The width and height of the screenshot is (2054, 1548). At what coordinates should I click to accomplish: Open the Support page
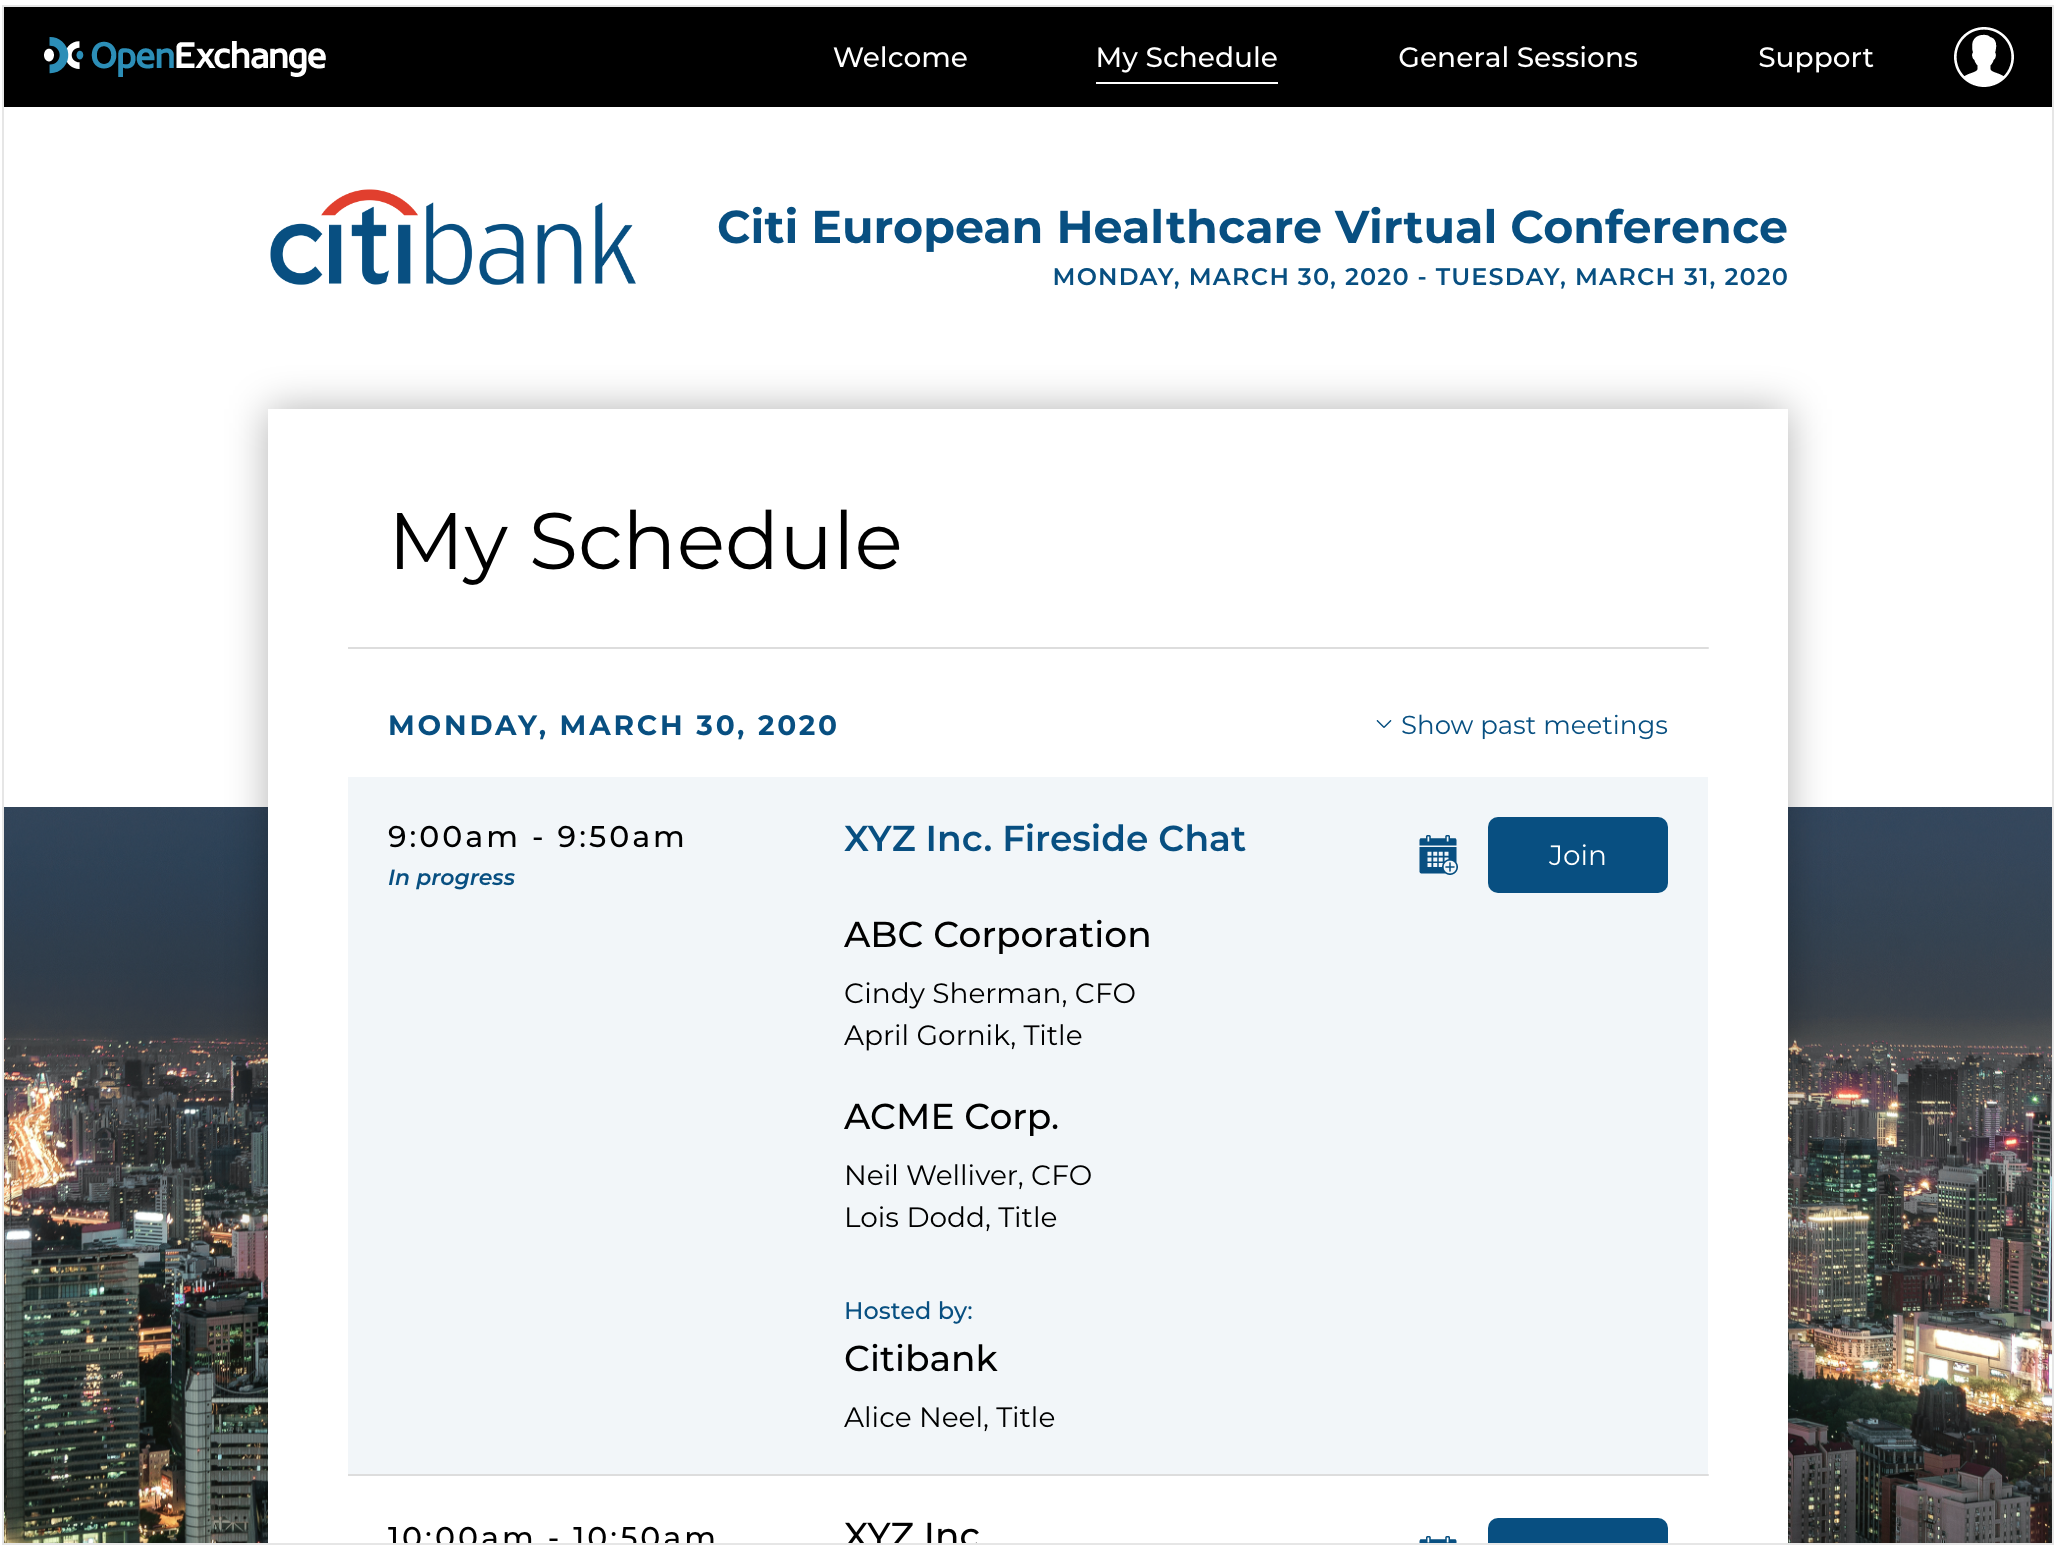point(1815,57)
